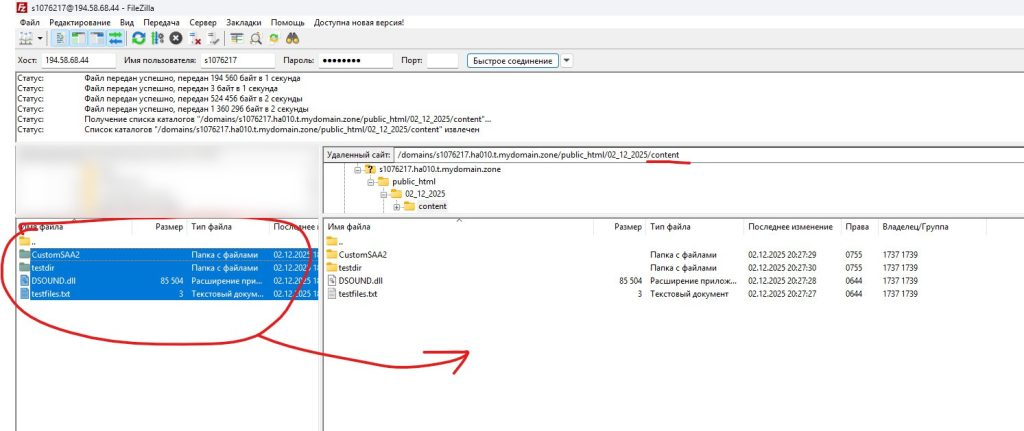1024x431 pixels.
Task: Toggle the local directory tree view
Action: (x=79, y=38)
